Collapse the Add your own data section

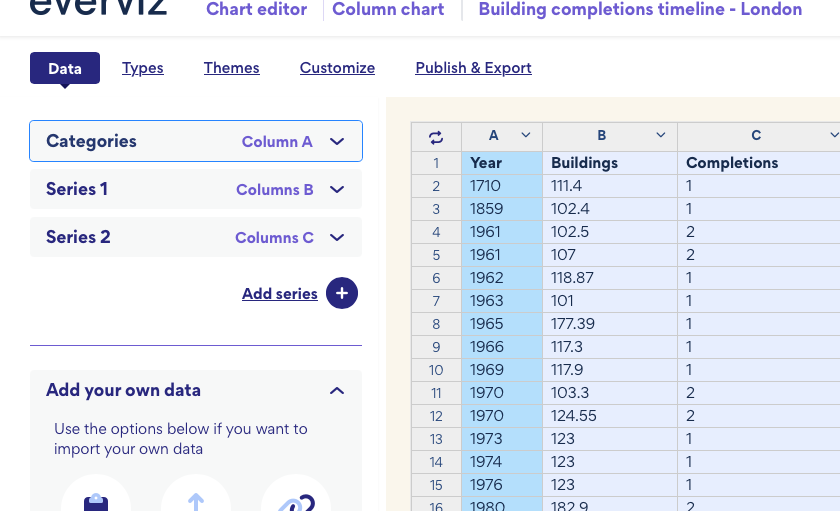coord(337,391)
